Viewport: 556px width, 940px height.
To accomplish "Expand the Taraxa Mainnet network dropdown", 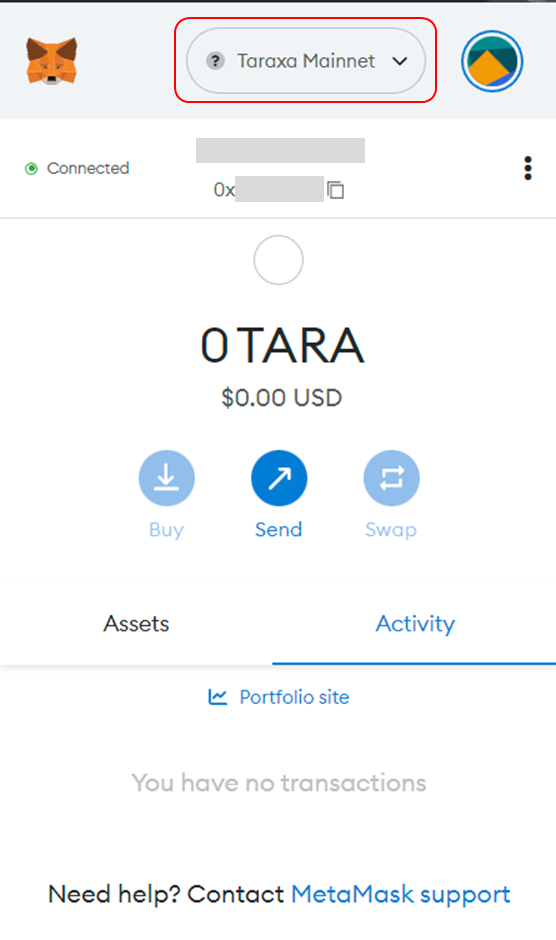I will click(x=306, y=61).
